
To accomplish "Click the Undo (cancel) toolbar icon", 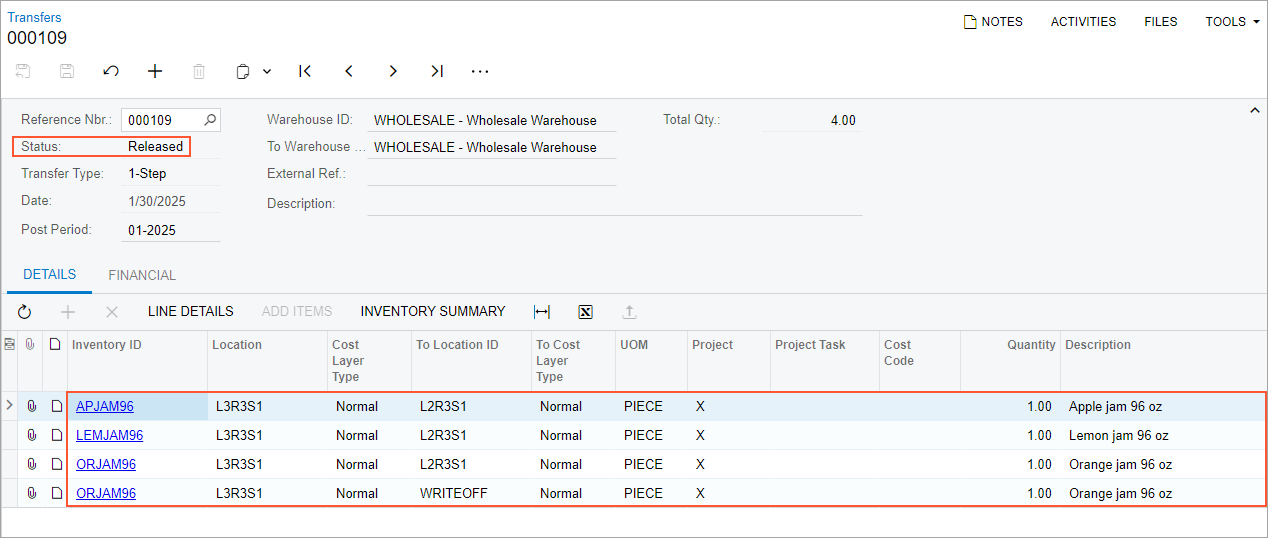I will click(111, 71).
